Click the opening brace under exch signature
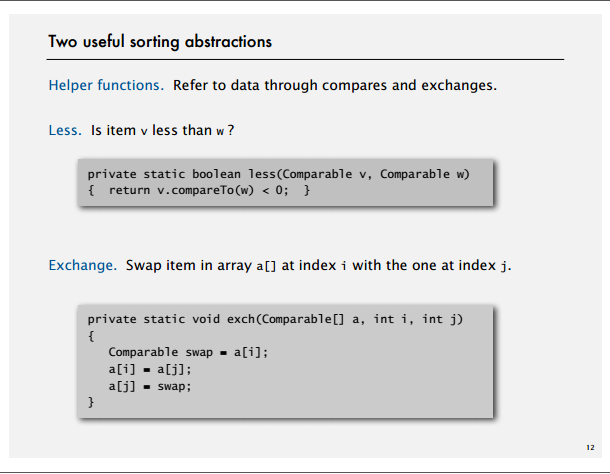610x474 pixels. [x=91, y=336]
